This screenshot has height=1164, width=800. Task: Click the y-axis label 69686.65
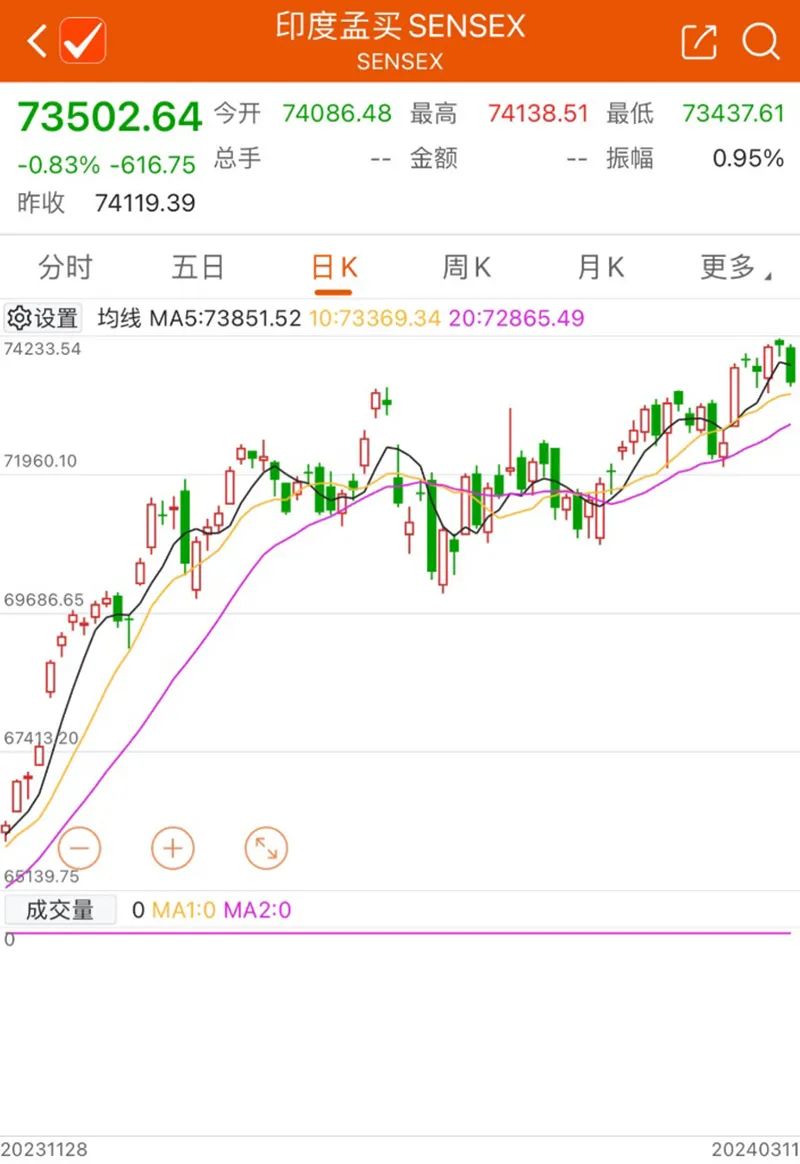pos(44,600)
